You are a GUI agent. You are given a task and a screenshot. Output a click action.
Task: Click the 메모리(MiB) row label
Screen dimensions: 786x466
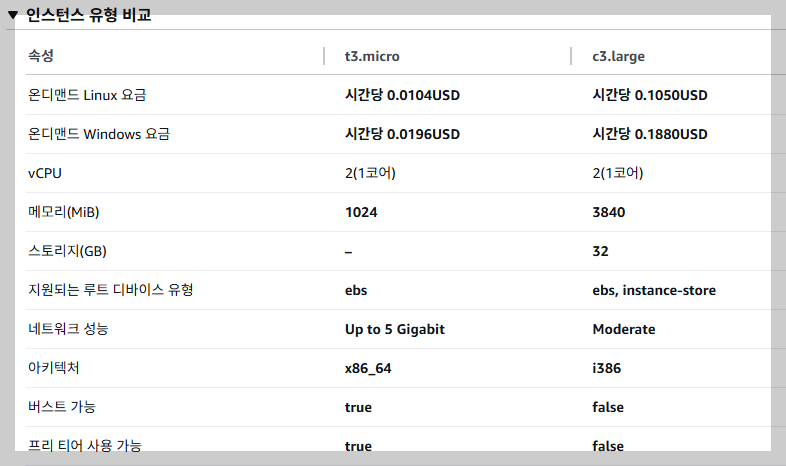click(x=64, y=212)
